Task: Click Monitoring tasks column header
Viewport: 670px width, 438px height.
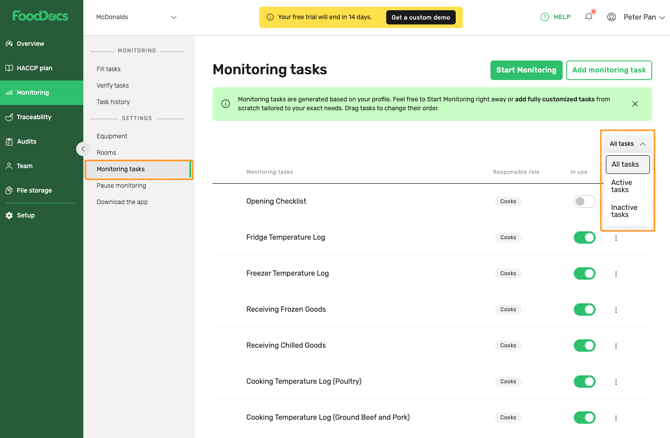Action: click(x=270, y=172)
